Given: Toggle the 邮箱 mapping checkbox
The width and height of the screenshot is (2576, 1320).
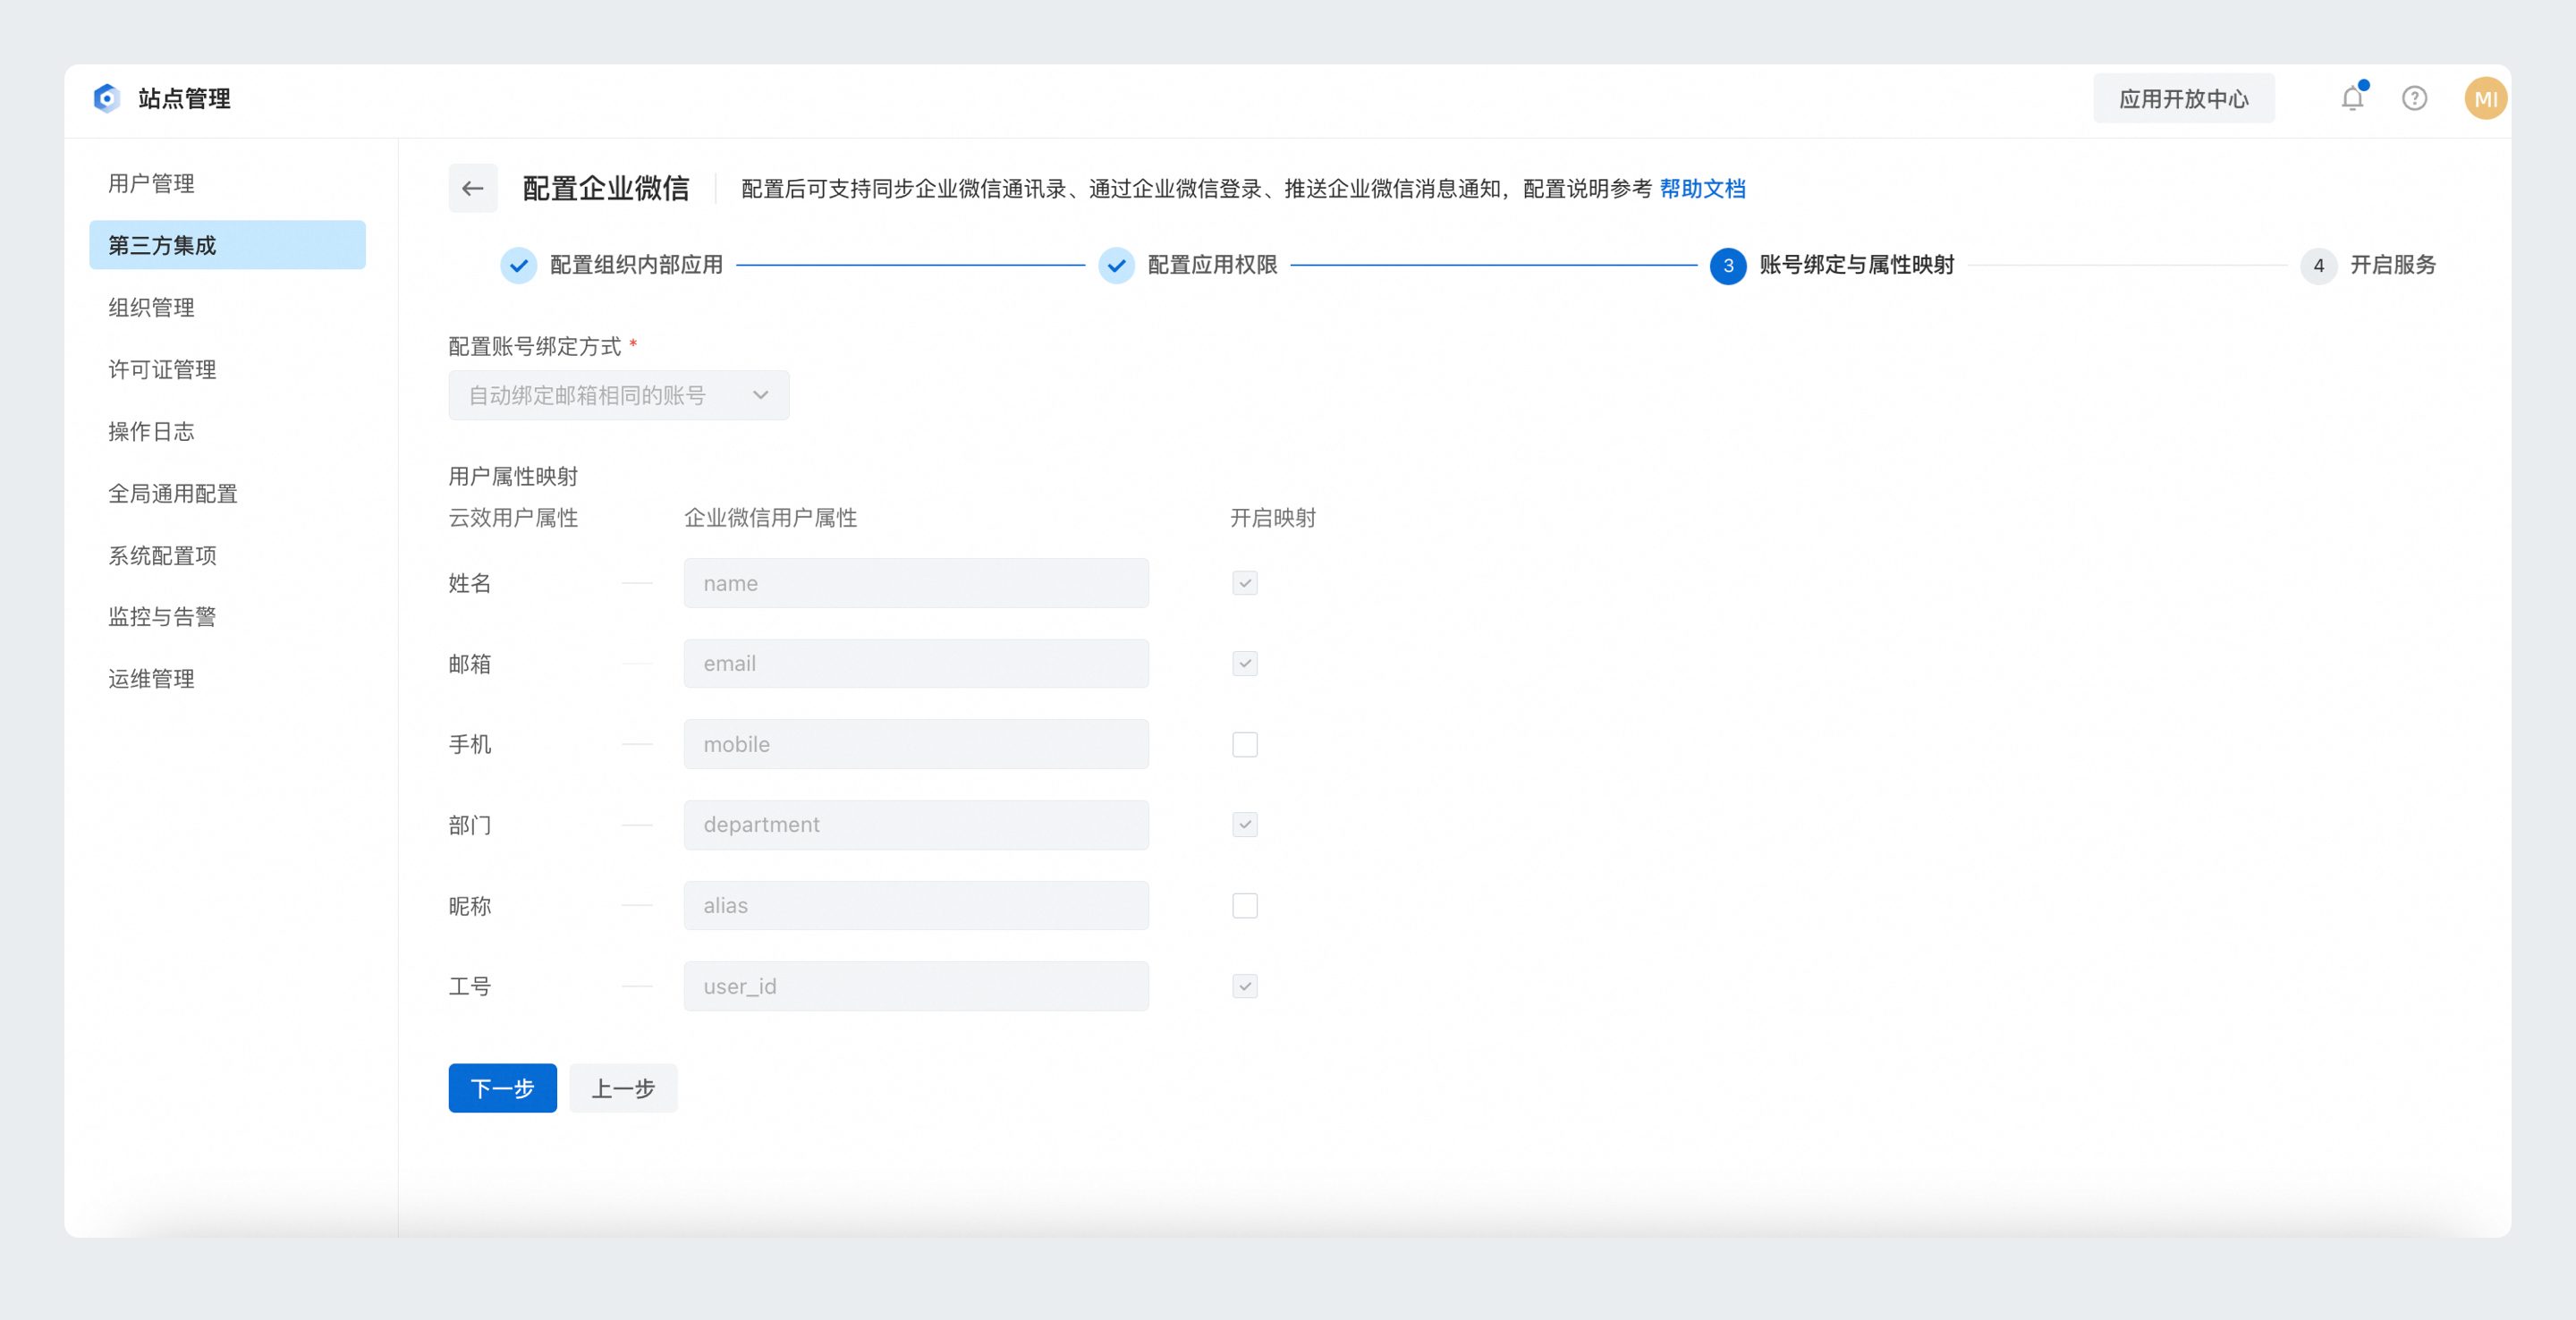Looking at the screenshot, I should pyautogui.click(x=1245, y=663).
